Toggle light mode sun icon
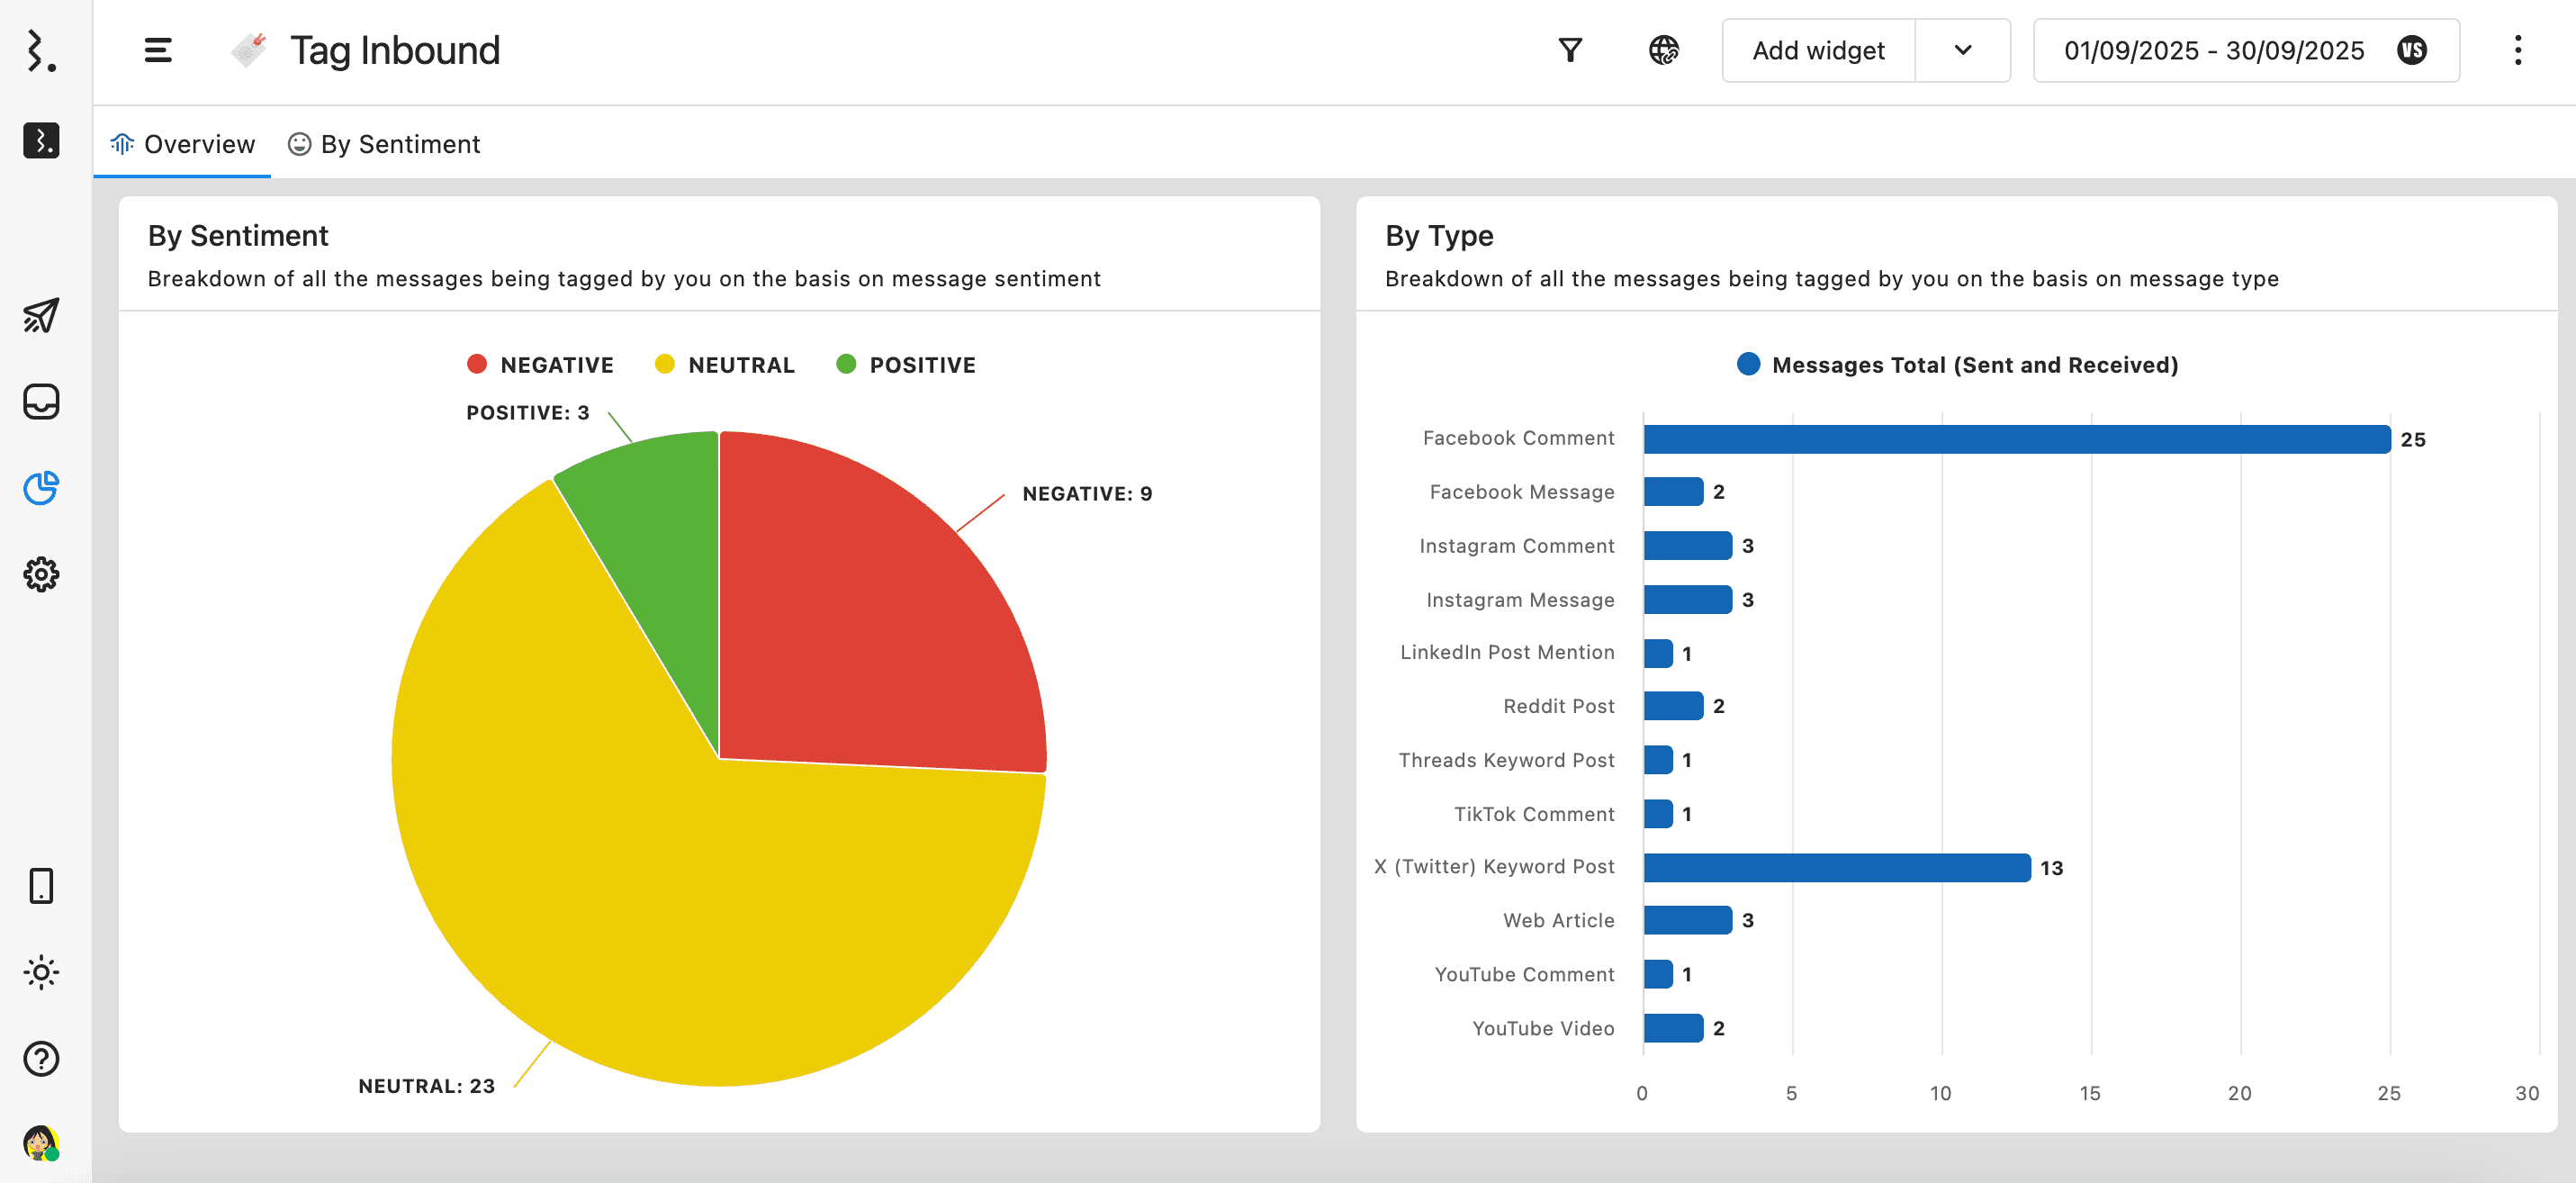The height and width of the screenshot is (1183, 2576). tap(41, 972)
